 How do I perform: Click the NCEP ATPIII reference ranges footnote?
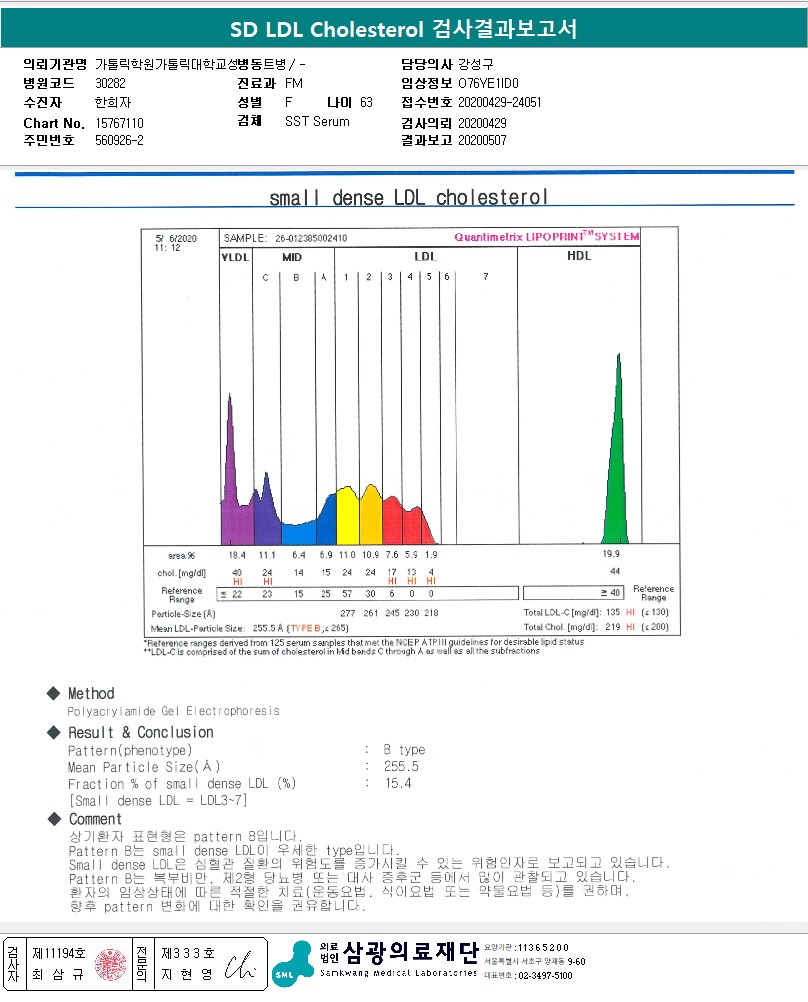[x=364, y=642]
